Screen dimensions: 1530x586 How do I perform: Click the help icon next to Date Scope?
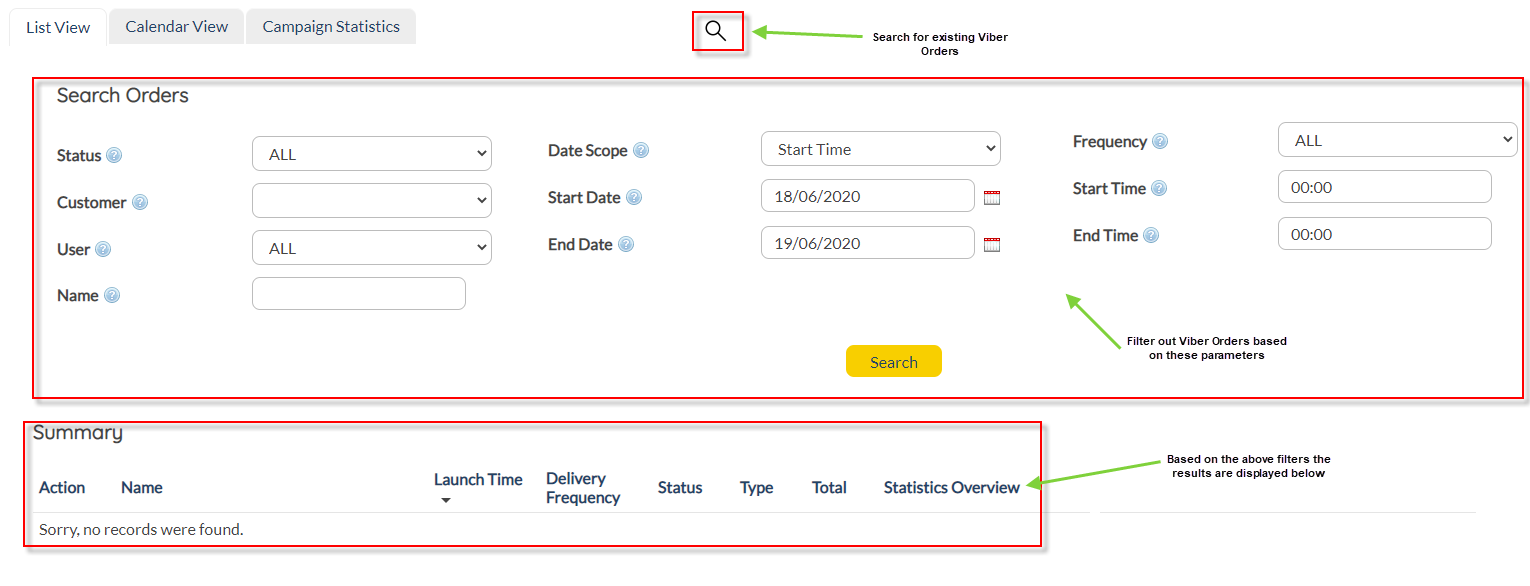point(641,151)
